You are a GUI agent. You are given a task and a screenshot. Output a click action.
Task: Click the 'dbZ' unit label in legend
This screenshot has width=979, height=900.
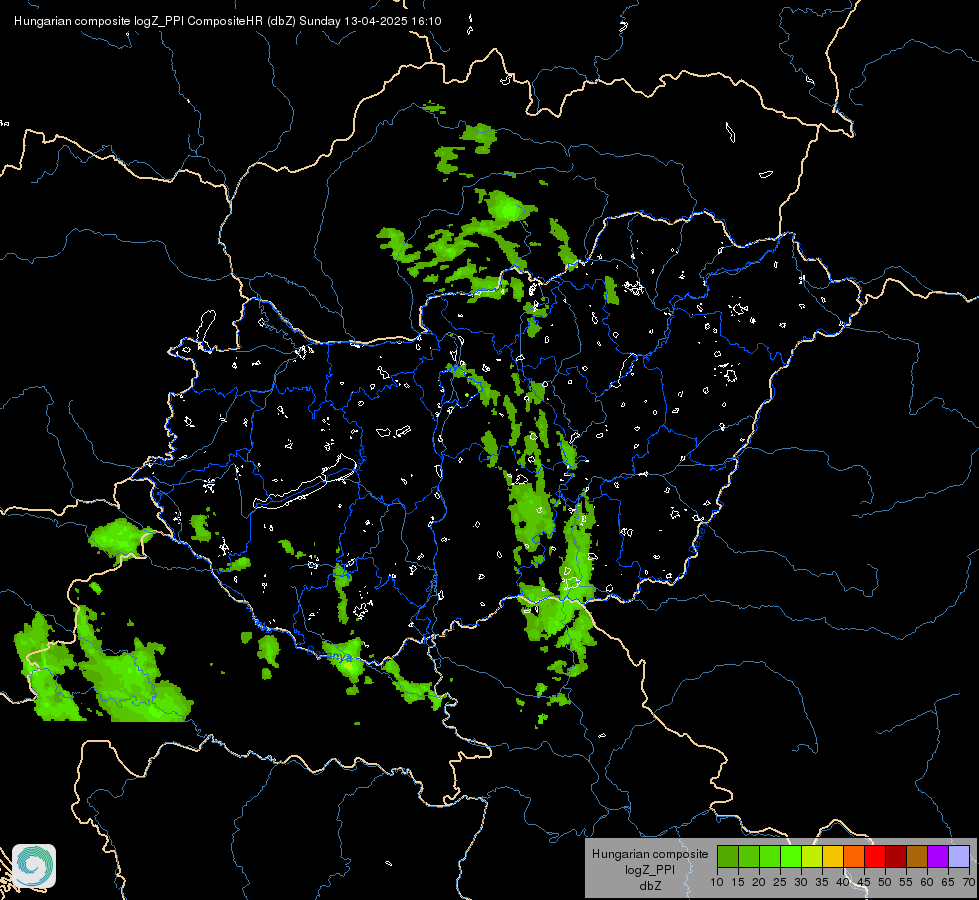pyautogui.click(x=650, y=886)
